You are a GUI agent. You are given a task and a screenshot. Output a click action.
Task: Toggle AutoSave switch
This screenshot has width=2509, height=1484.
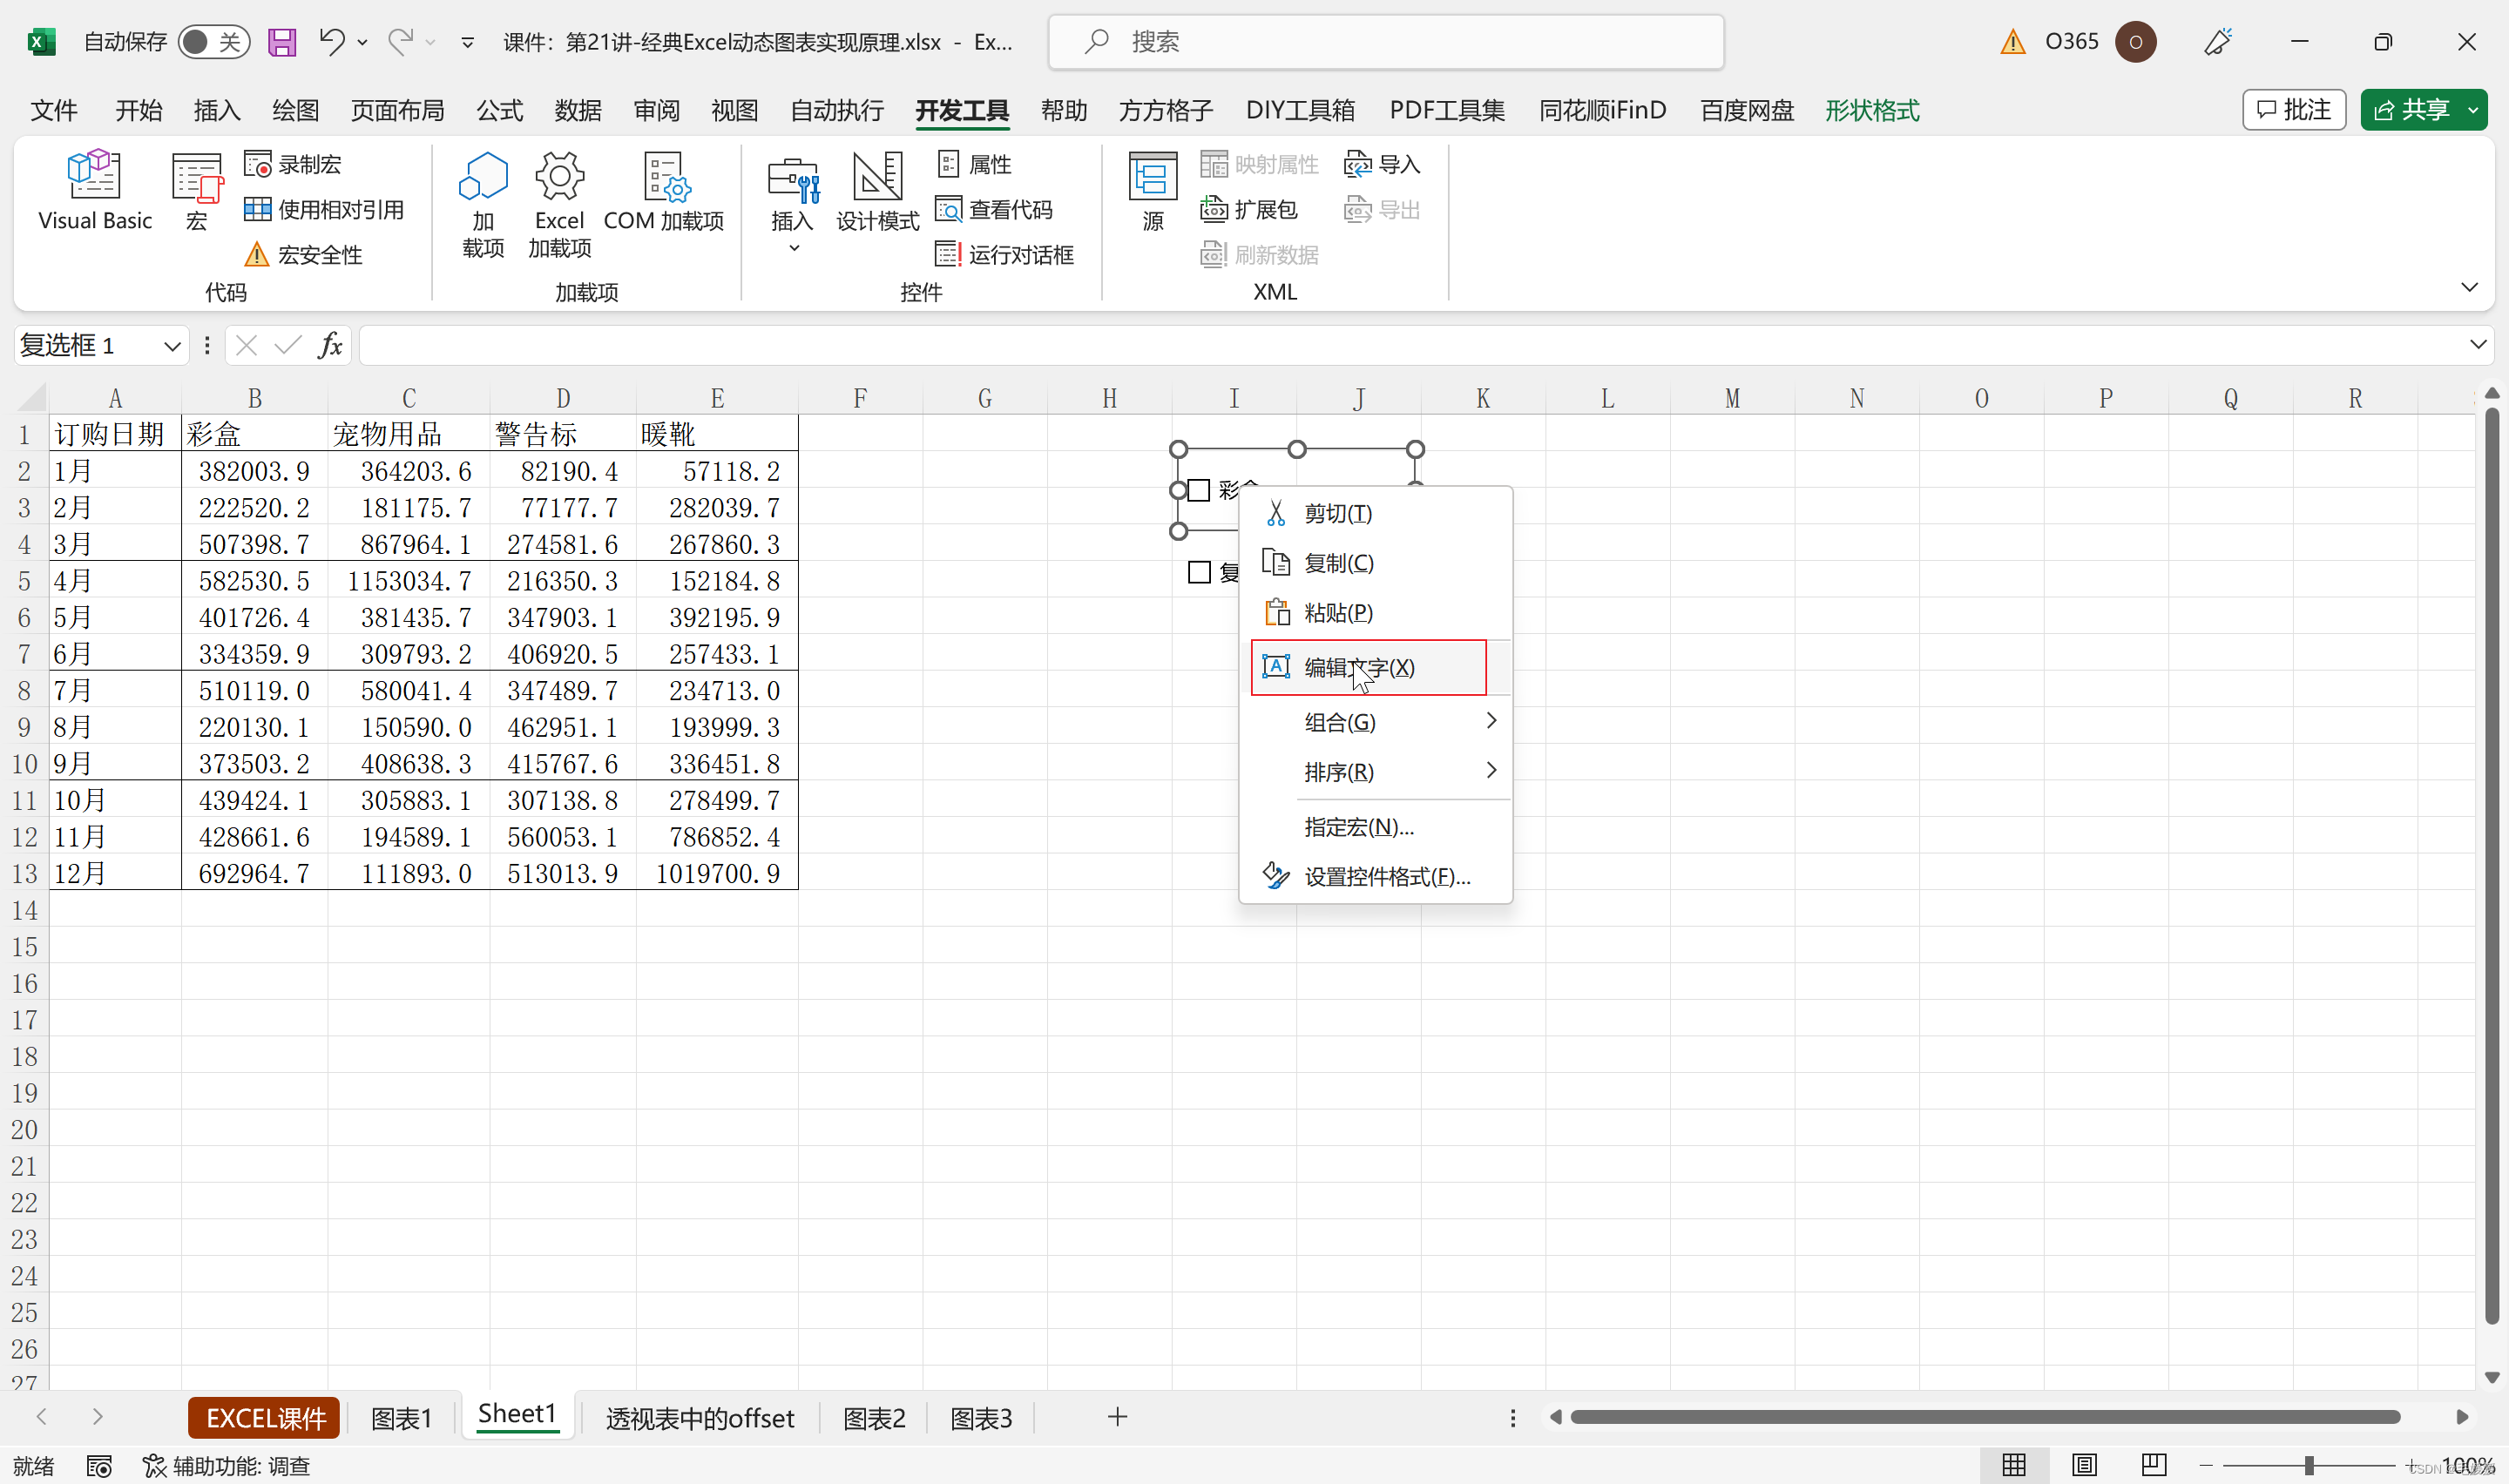tap(214, 42)
